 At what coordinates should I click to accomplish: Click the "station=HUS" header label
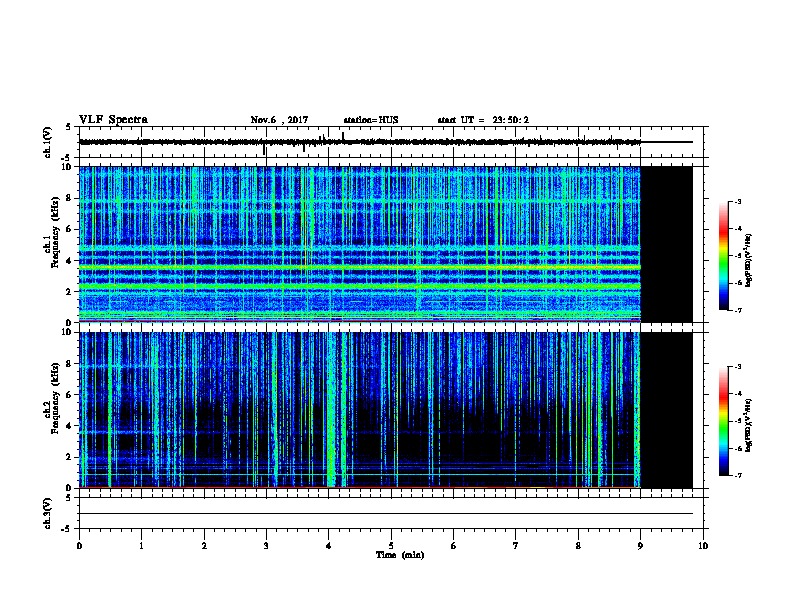pyautogui.click(x=371, y=120)
